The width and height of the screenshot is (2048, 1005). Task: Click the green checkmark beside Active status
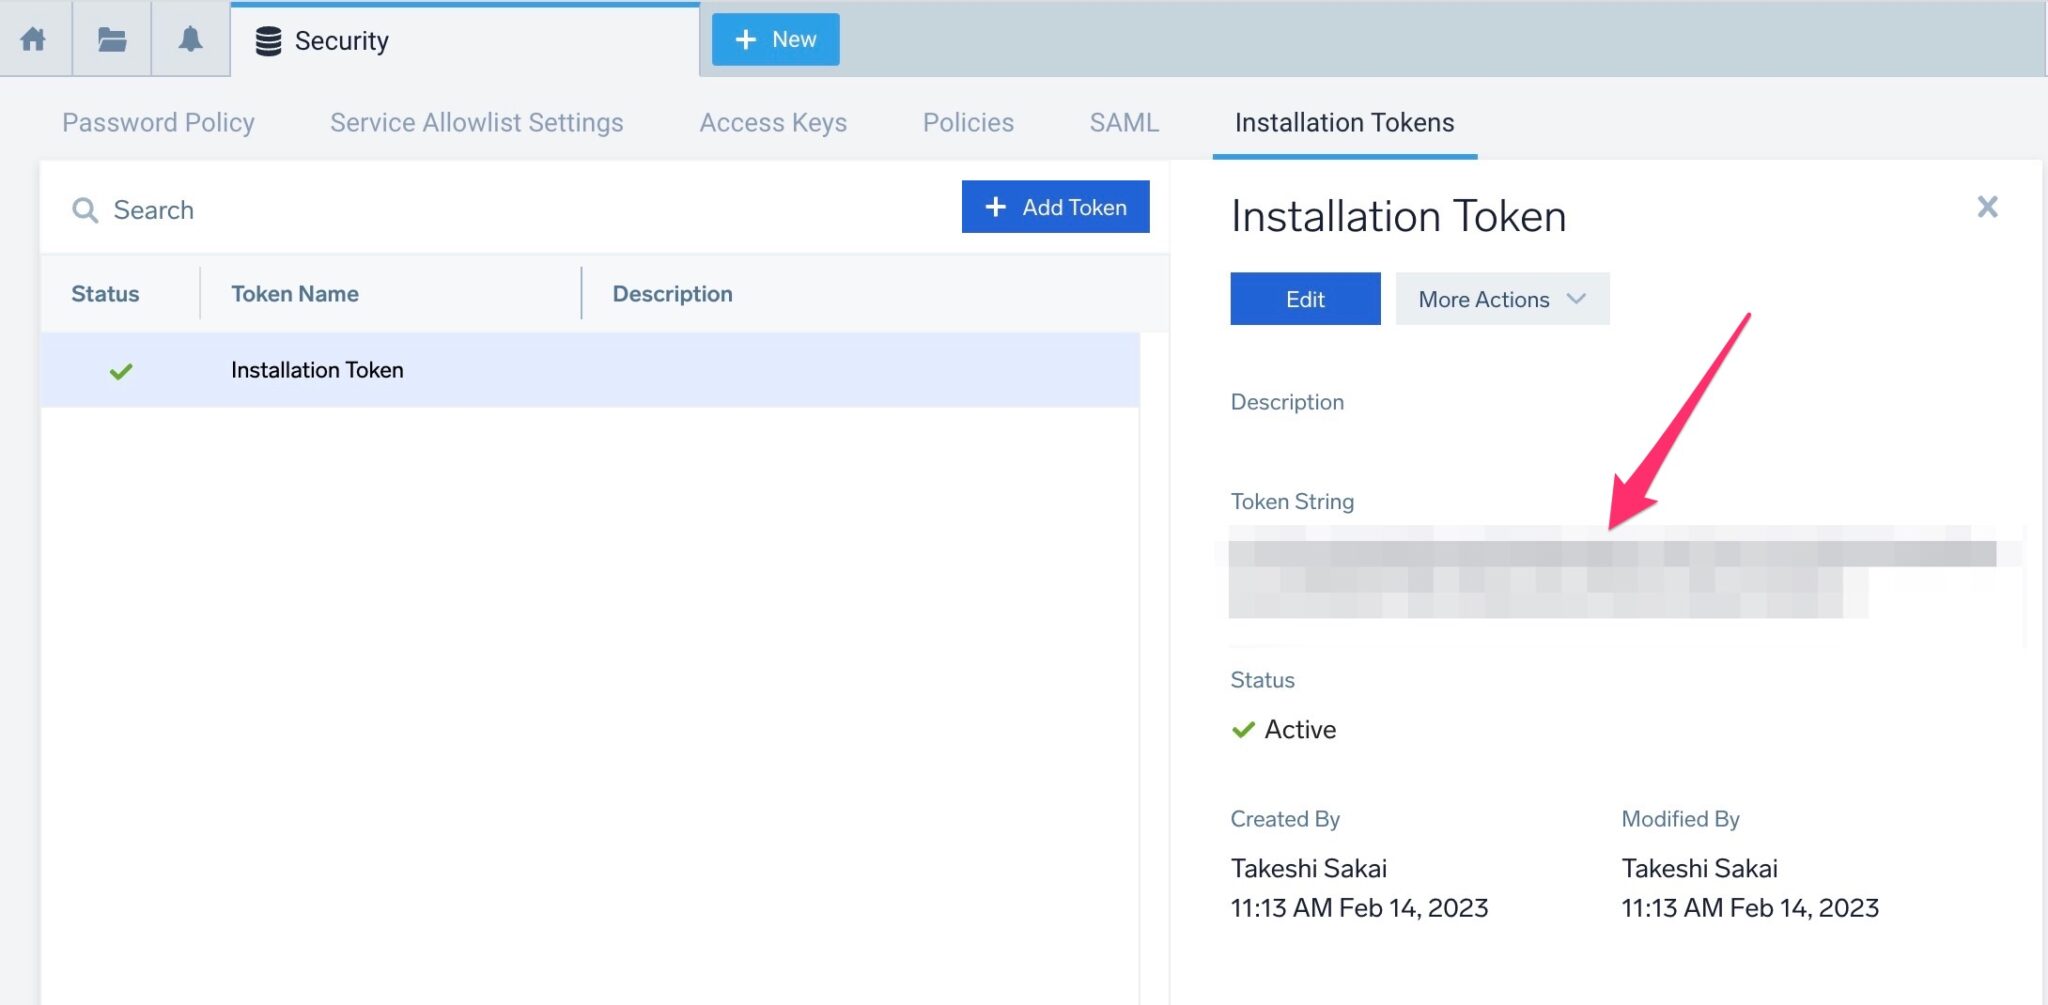(1243, 729)
